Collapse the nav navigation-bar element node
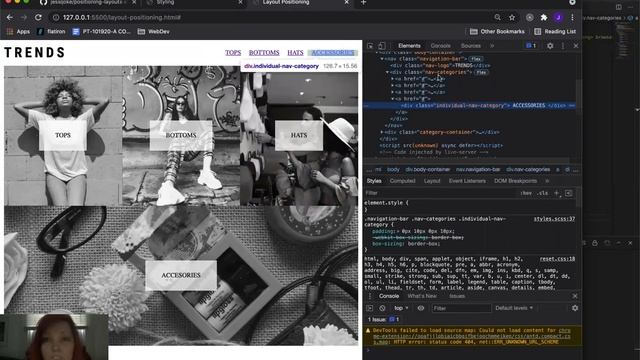Image resolution: width=640 pixels, height=360 pixels. tap(382, 59)
